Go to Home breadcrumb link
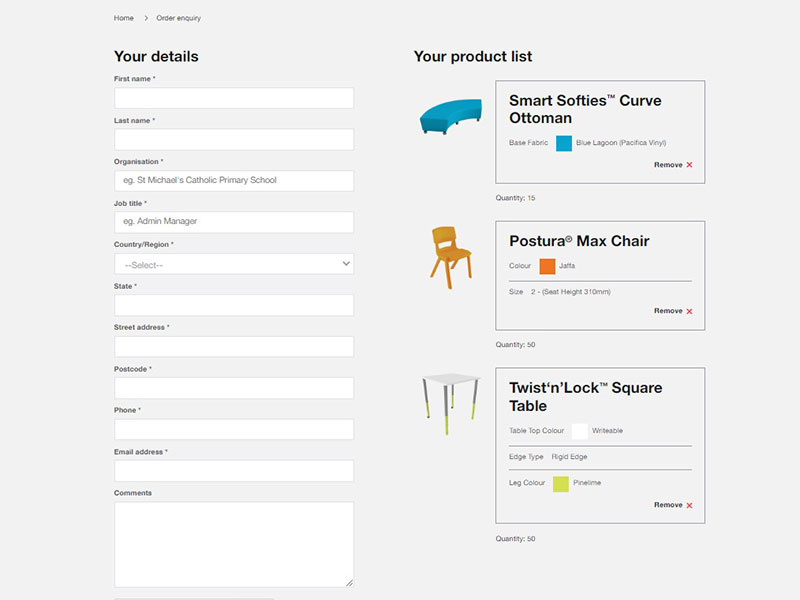 (123, 18)
